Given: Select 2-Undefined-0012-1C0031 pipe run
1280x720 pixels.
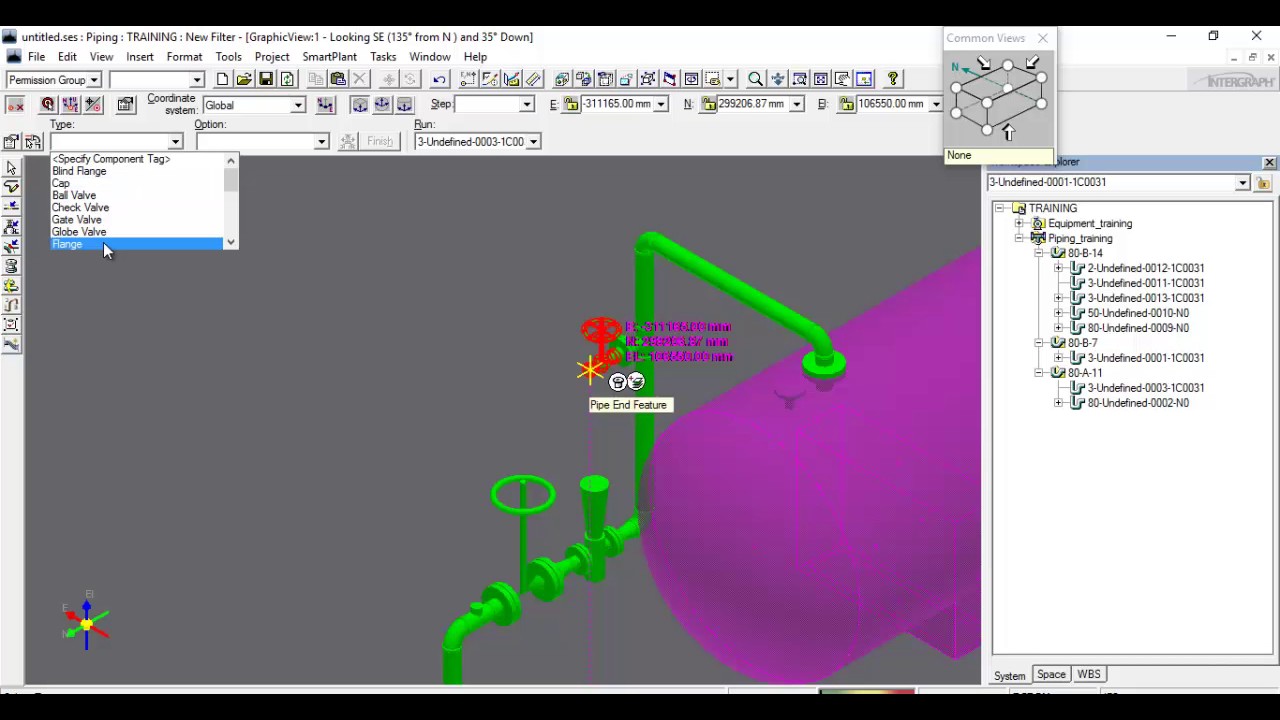Looking at the screenshot, I should point(1146,268).
